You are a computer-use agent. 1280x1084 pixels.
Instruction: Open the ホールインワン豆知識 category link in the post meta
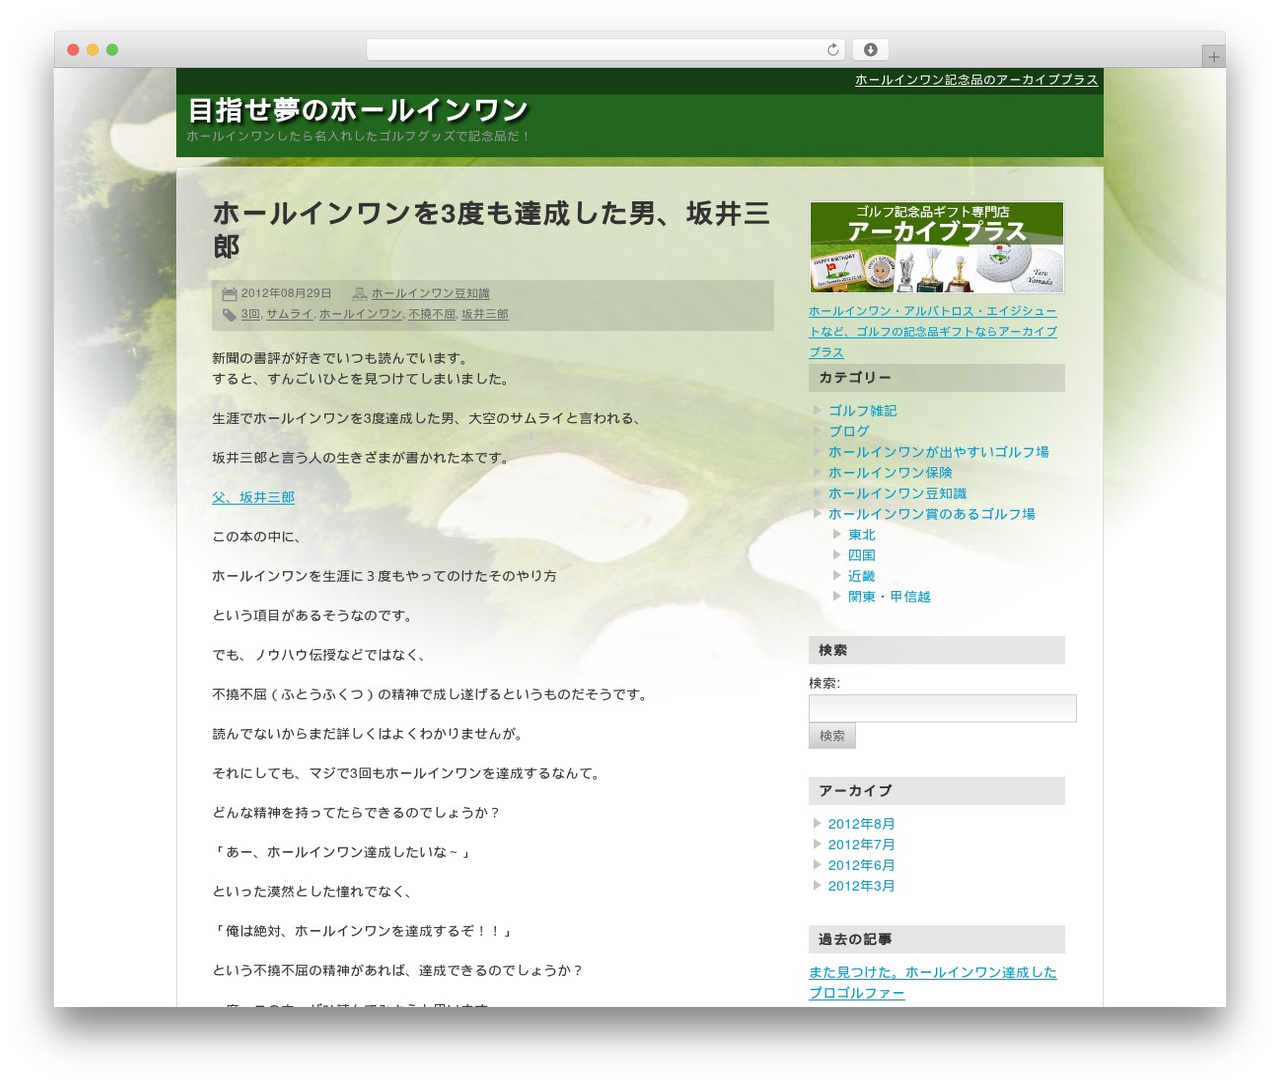pyautogui.click(x=431, y=294)
